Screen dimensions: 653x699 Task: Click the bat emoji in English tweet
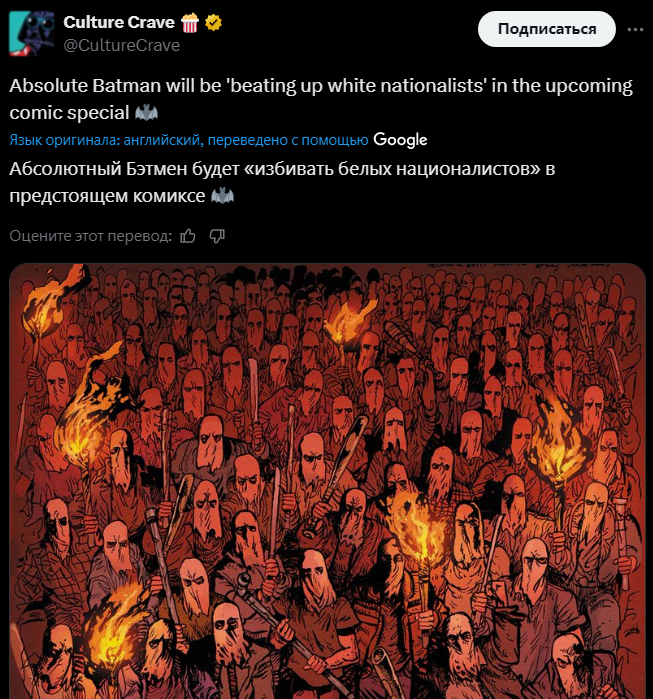[147, 113]
